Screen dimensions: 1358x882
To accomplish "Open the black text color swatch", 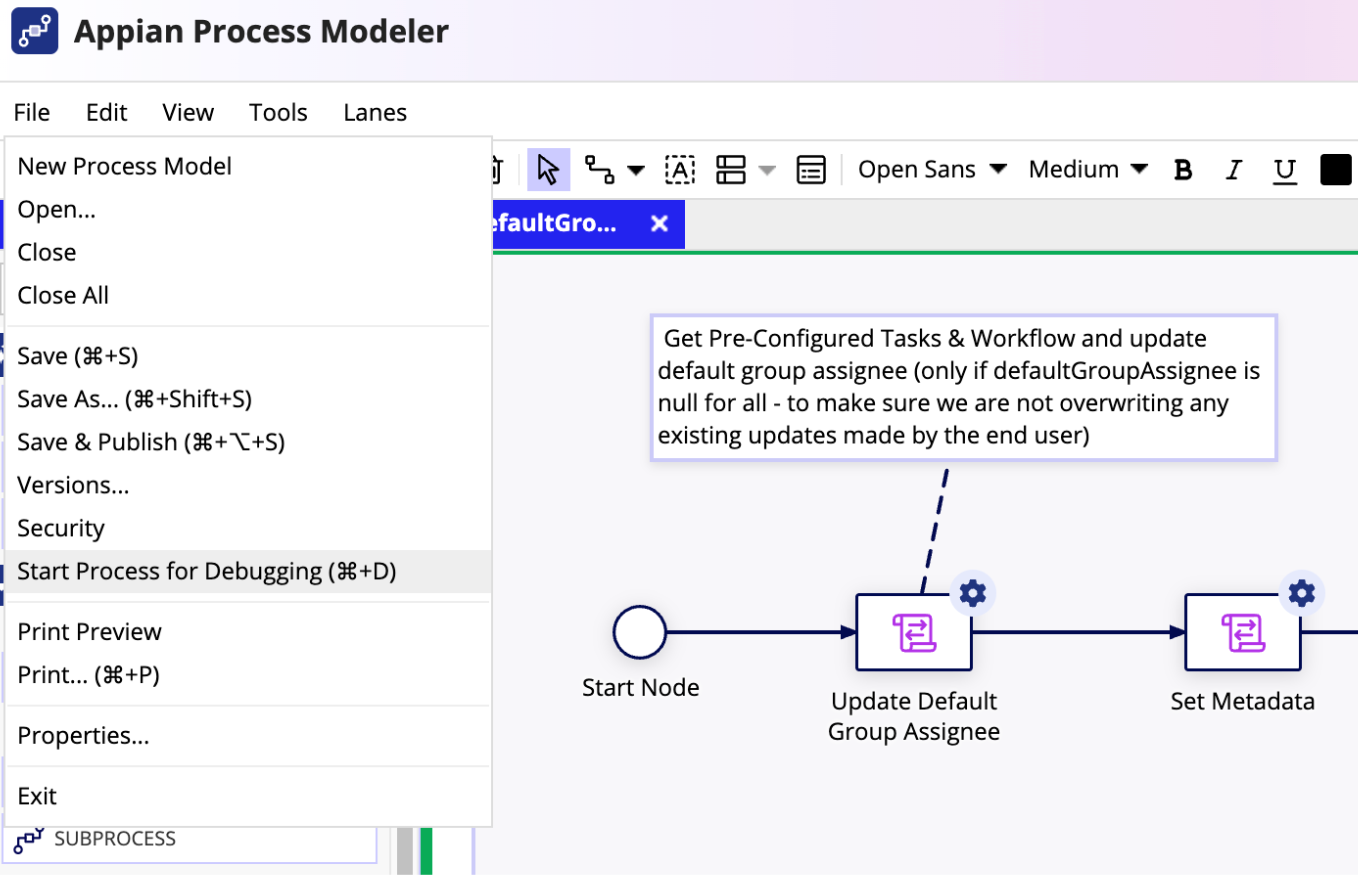I will click(x=1336, y=170).
